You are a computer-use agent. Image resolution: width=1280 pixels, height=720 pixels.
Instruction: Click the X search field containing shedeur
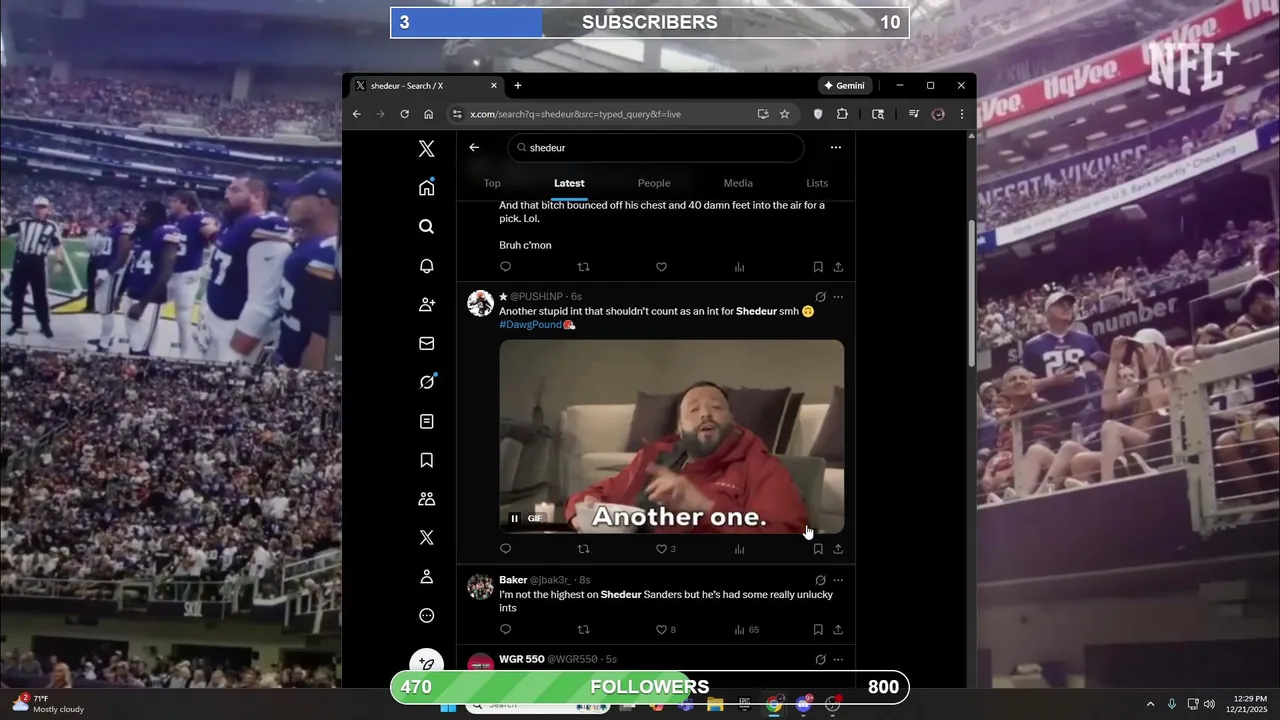[655, 148]
